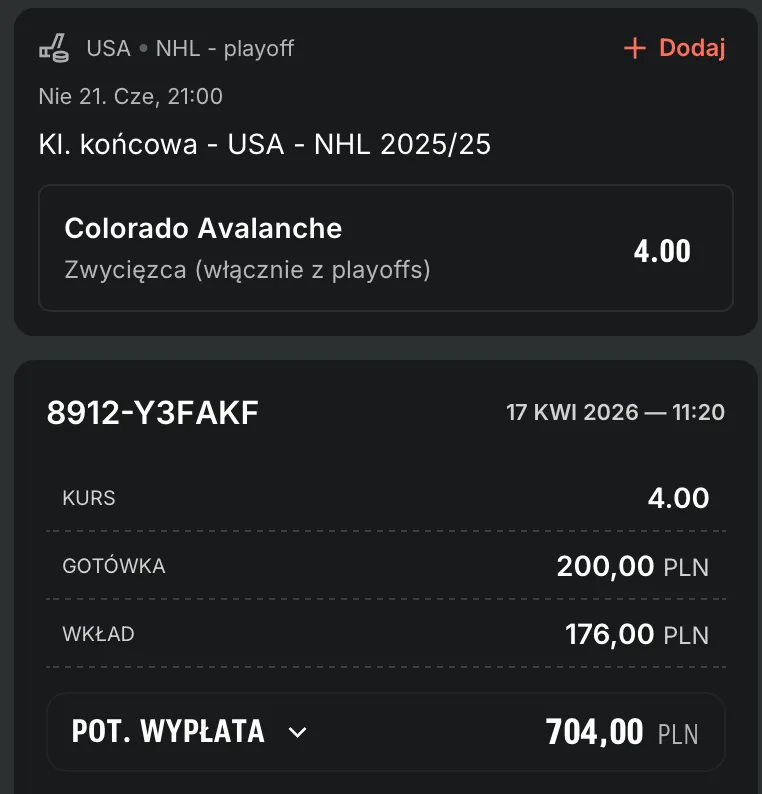Click the KURS row label

pos(89,498)
